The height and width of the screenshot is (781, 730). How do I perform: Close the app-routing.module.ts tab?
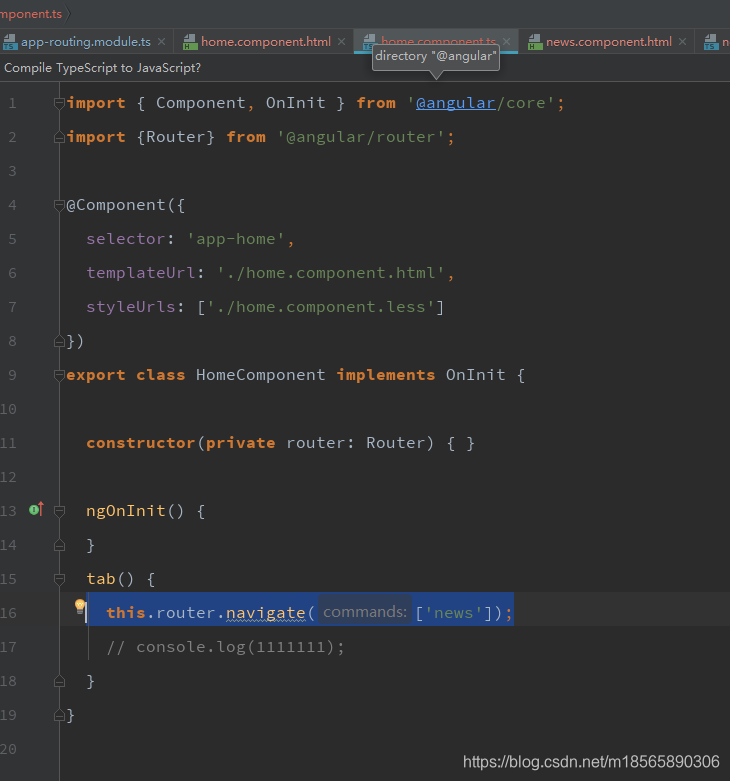[161, 42]
